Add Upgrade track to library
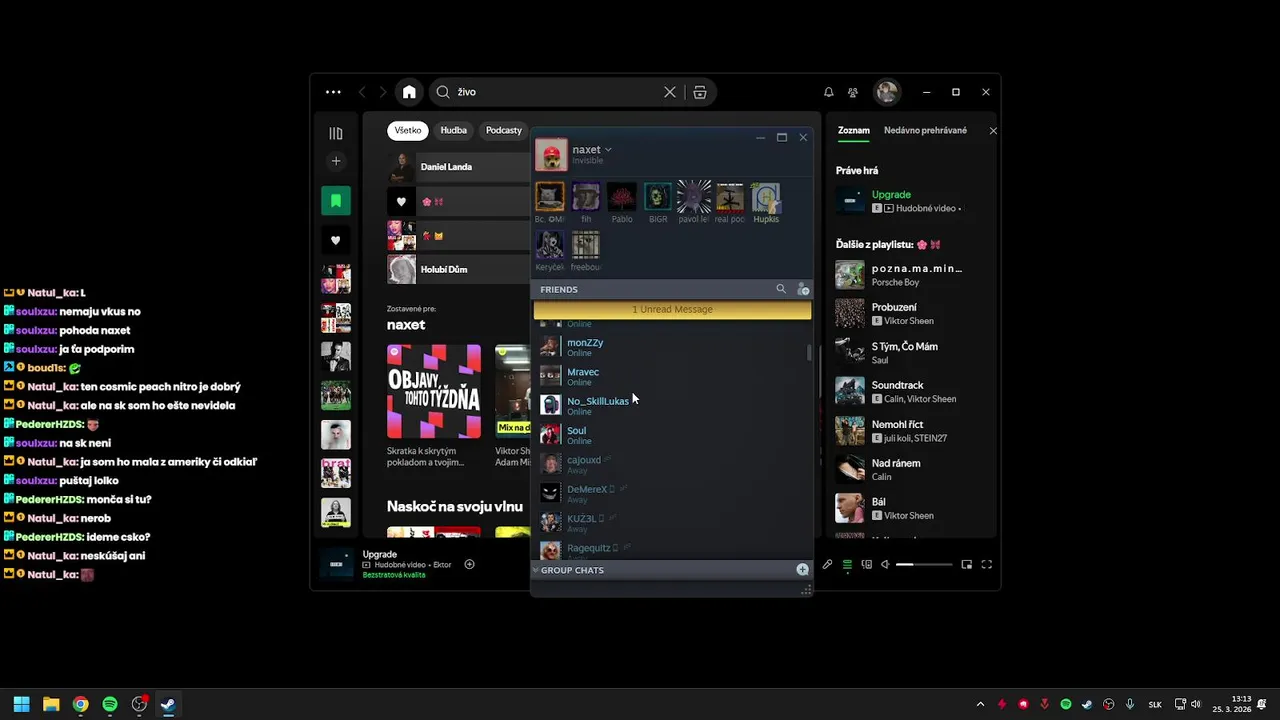 click(469, 564)
